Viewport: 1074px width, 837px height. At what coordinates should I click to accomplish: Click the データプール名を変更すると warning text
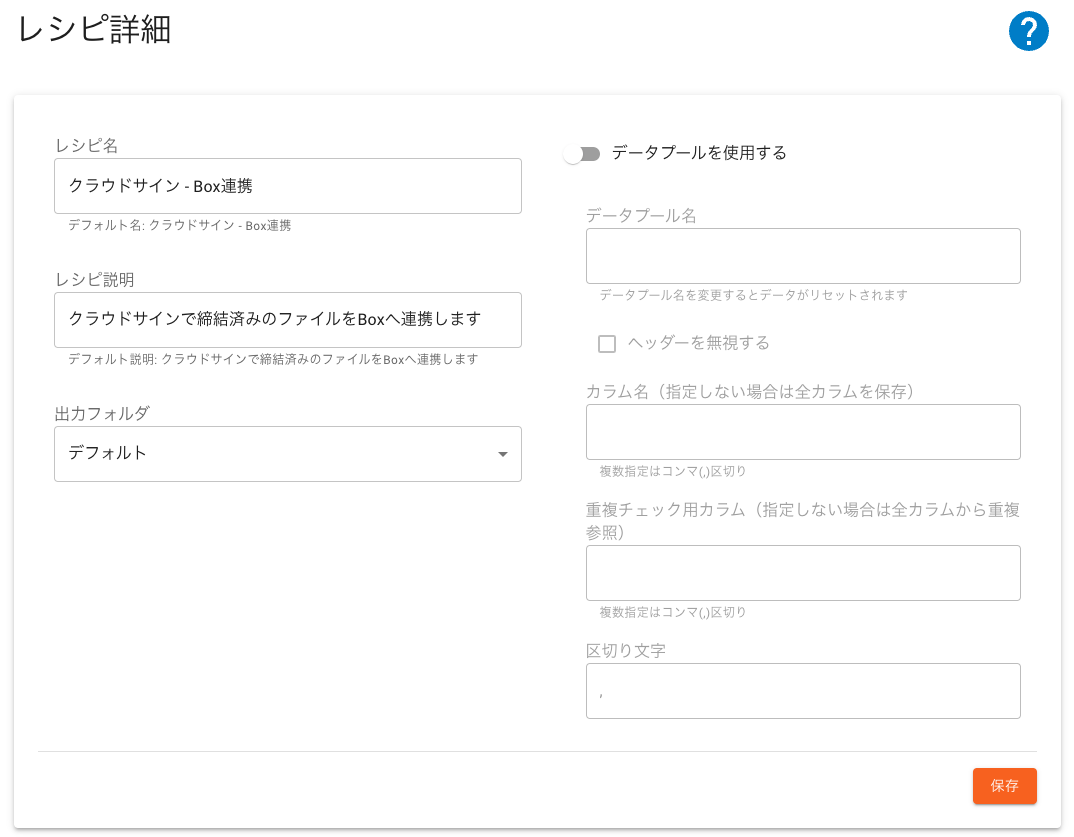pyautogui.click(x=753, y=295)
